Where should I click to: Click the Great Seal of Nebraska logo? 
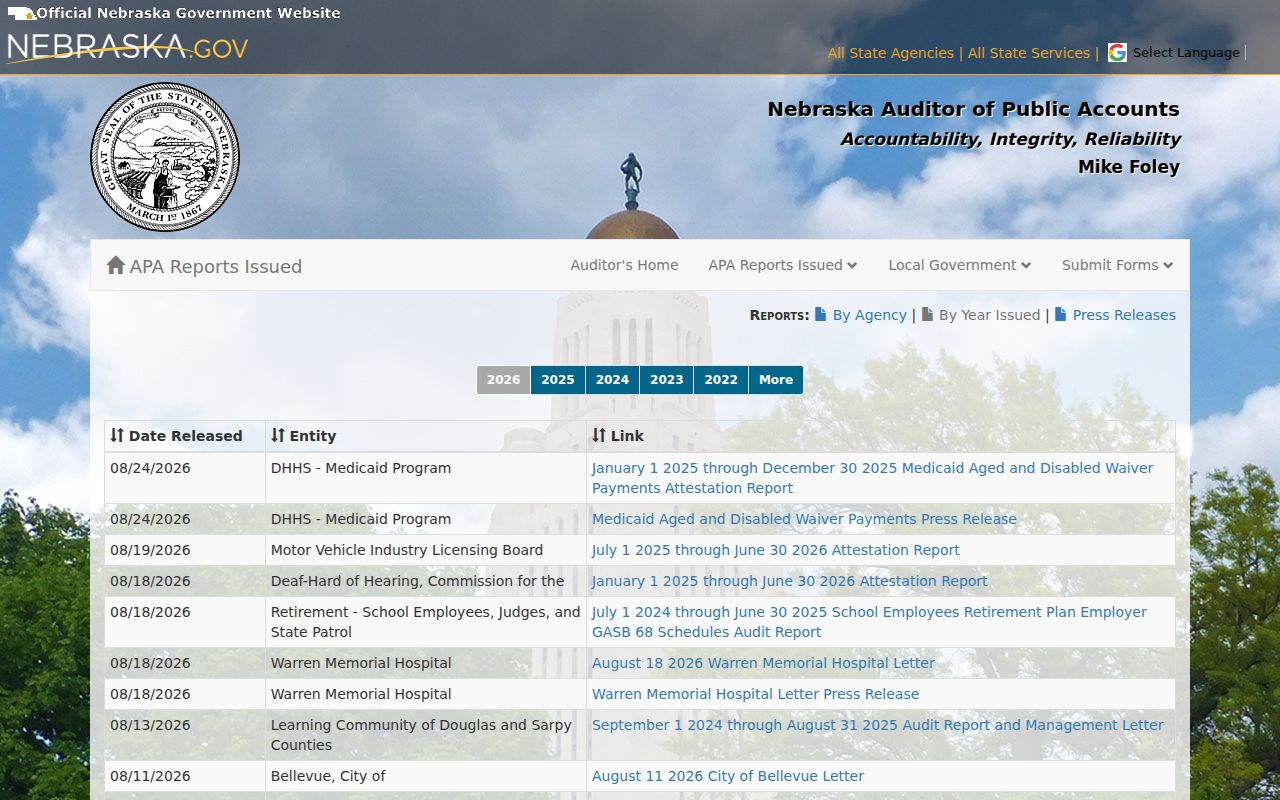coord(165,157)
